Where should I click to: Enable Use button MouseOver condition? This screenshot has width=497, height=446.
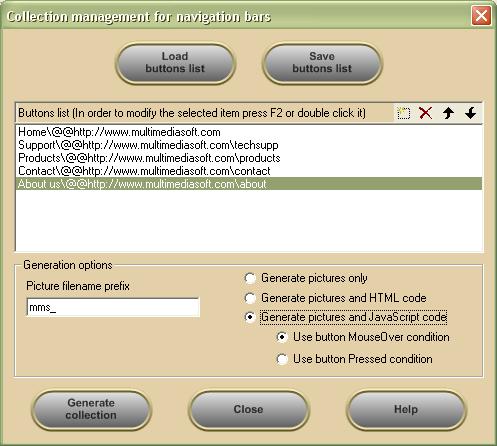click(282, 337)
